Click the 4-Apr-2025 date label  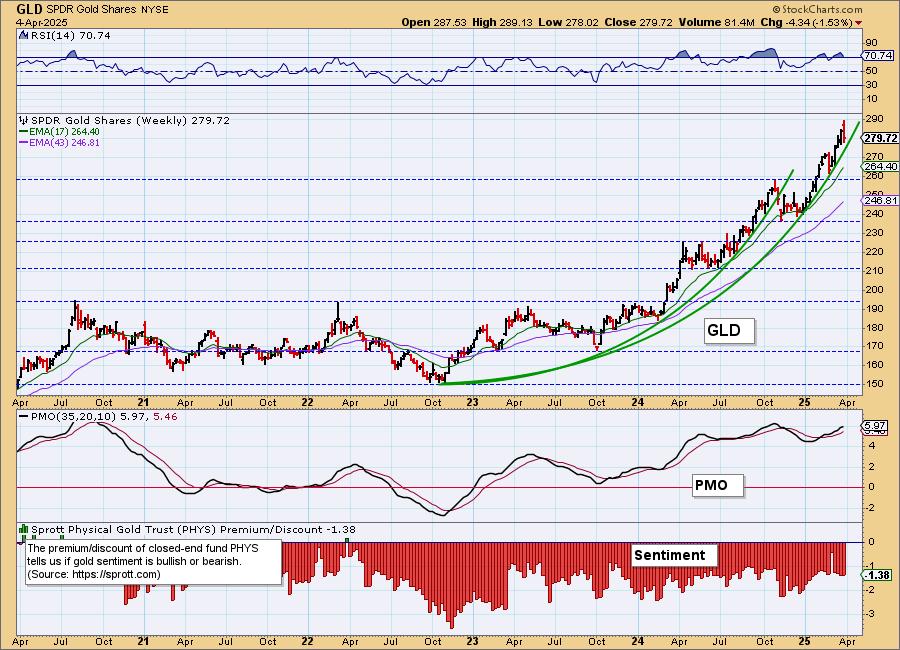tap(42, 22)
